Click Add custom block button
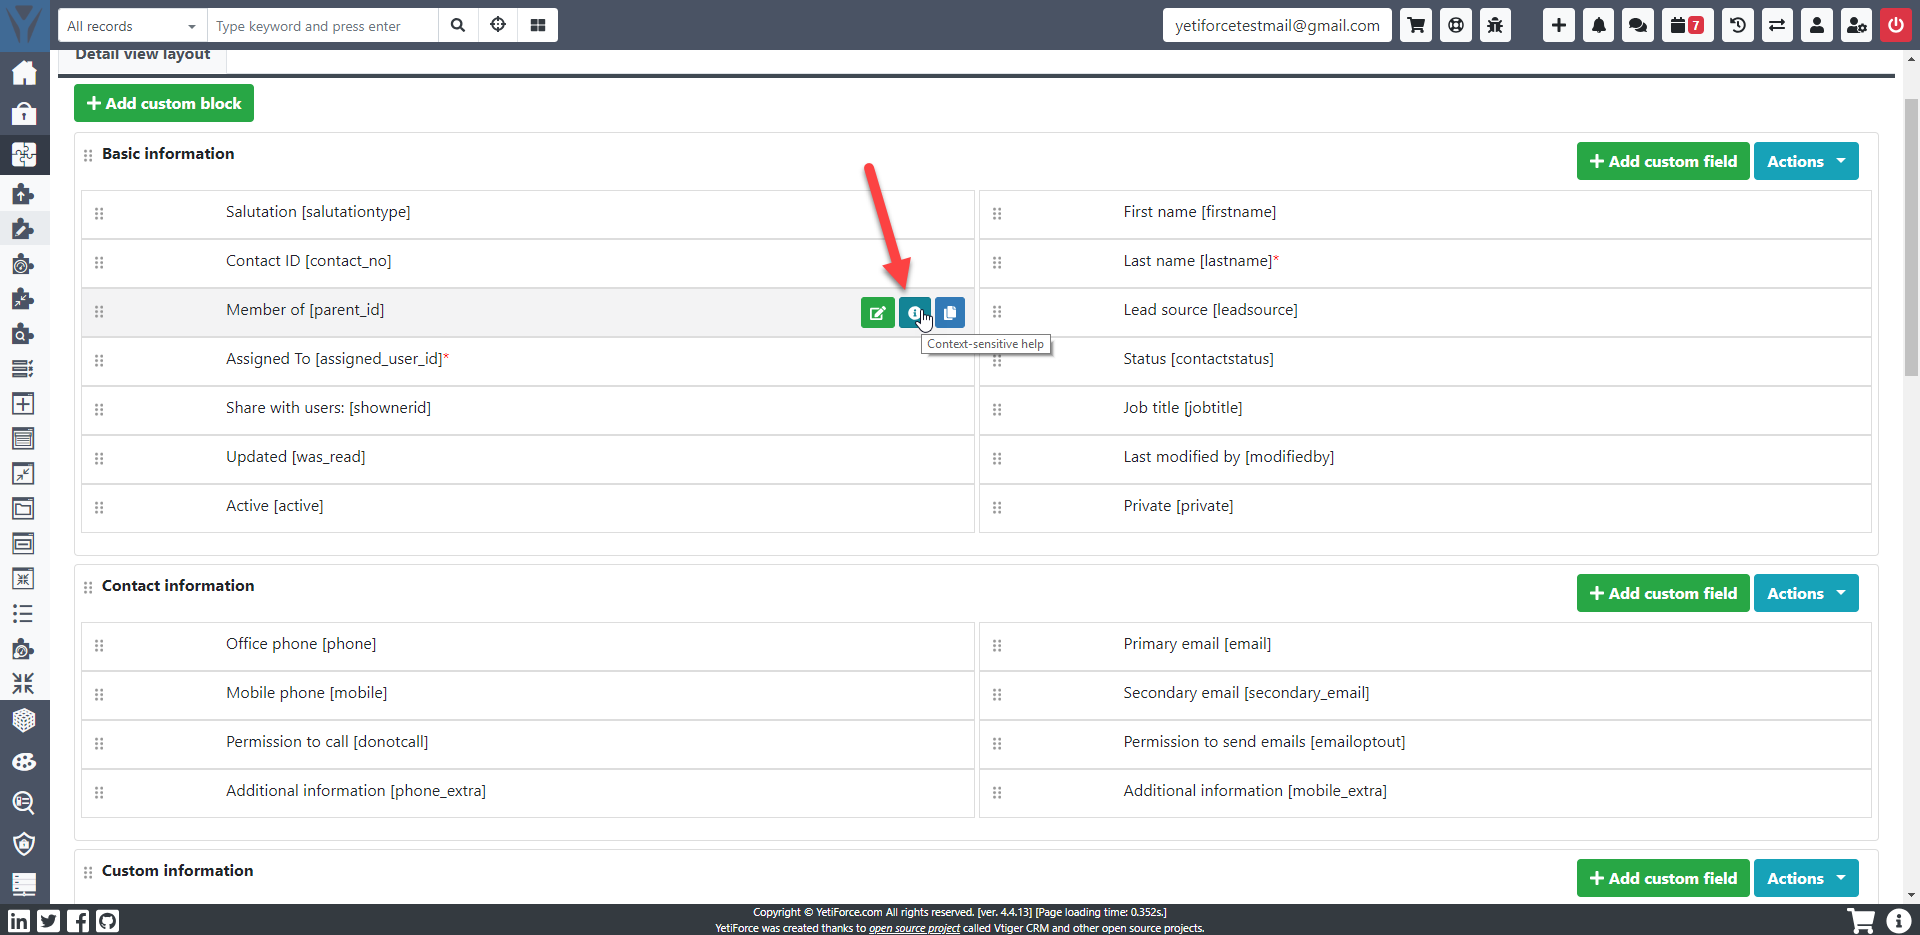1920x935 pixels. [164, 103]
